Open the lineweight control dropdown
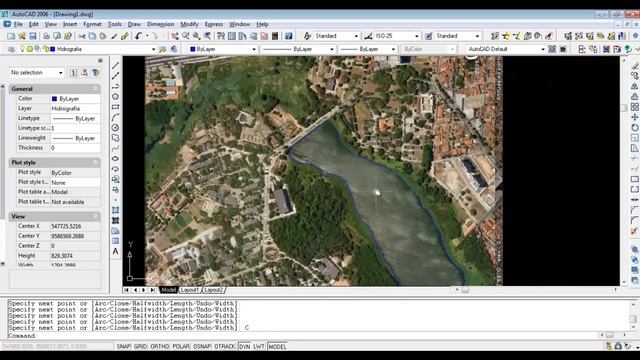The width and height of the screenshot is (640, 360). coord(393,49)
